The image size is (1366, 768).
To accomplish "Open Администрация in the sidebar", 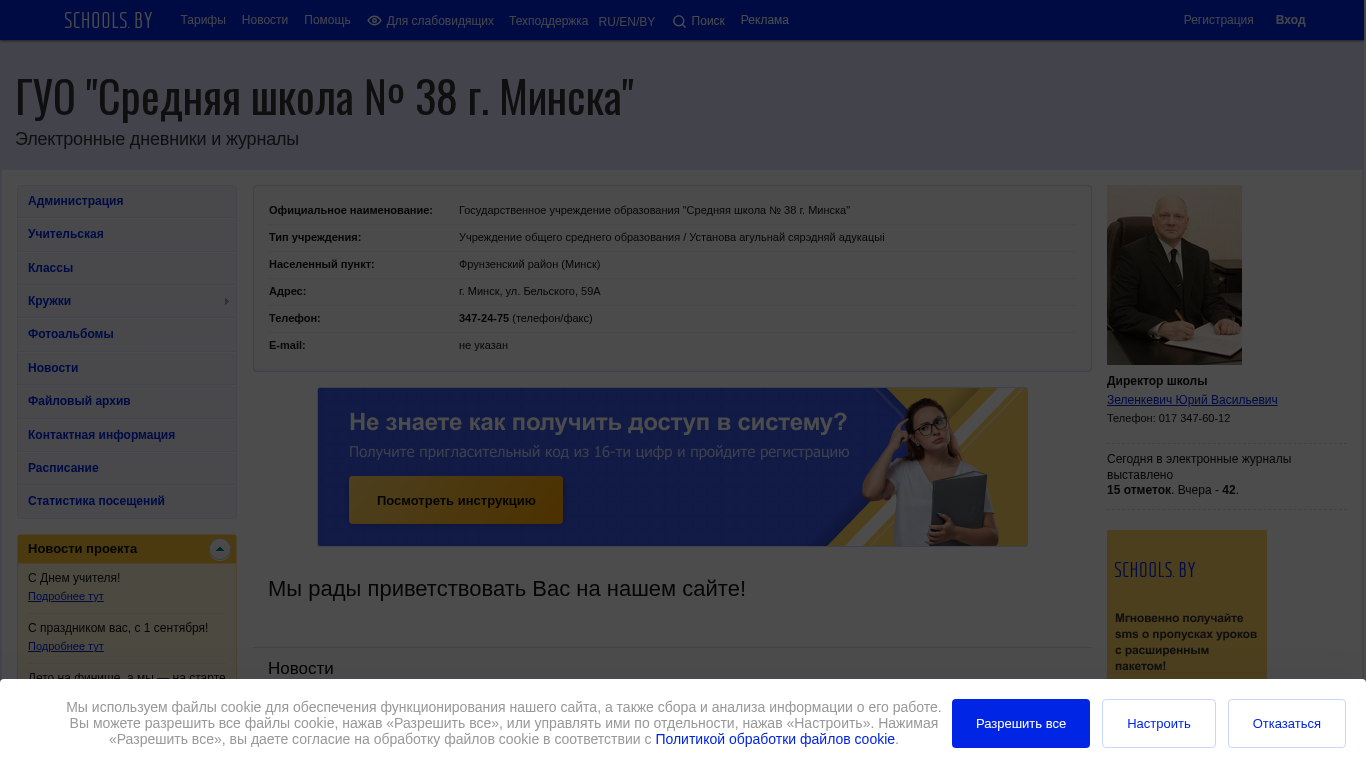I will [x=127, y=201].
